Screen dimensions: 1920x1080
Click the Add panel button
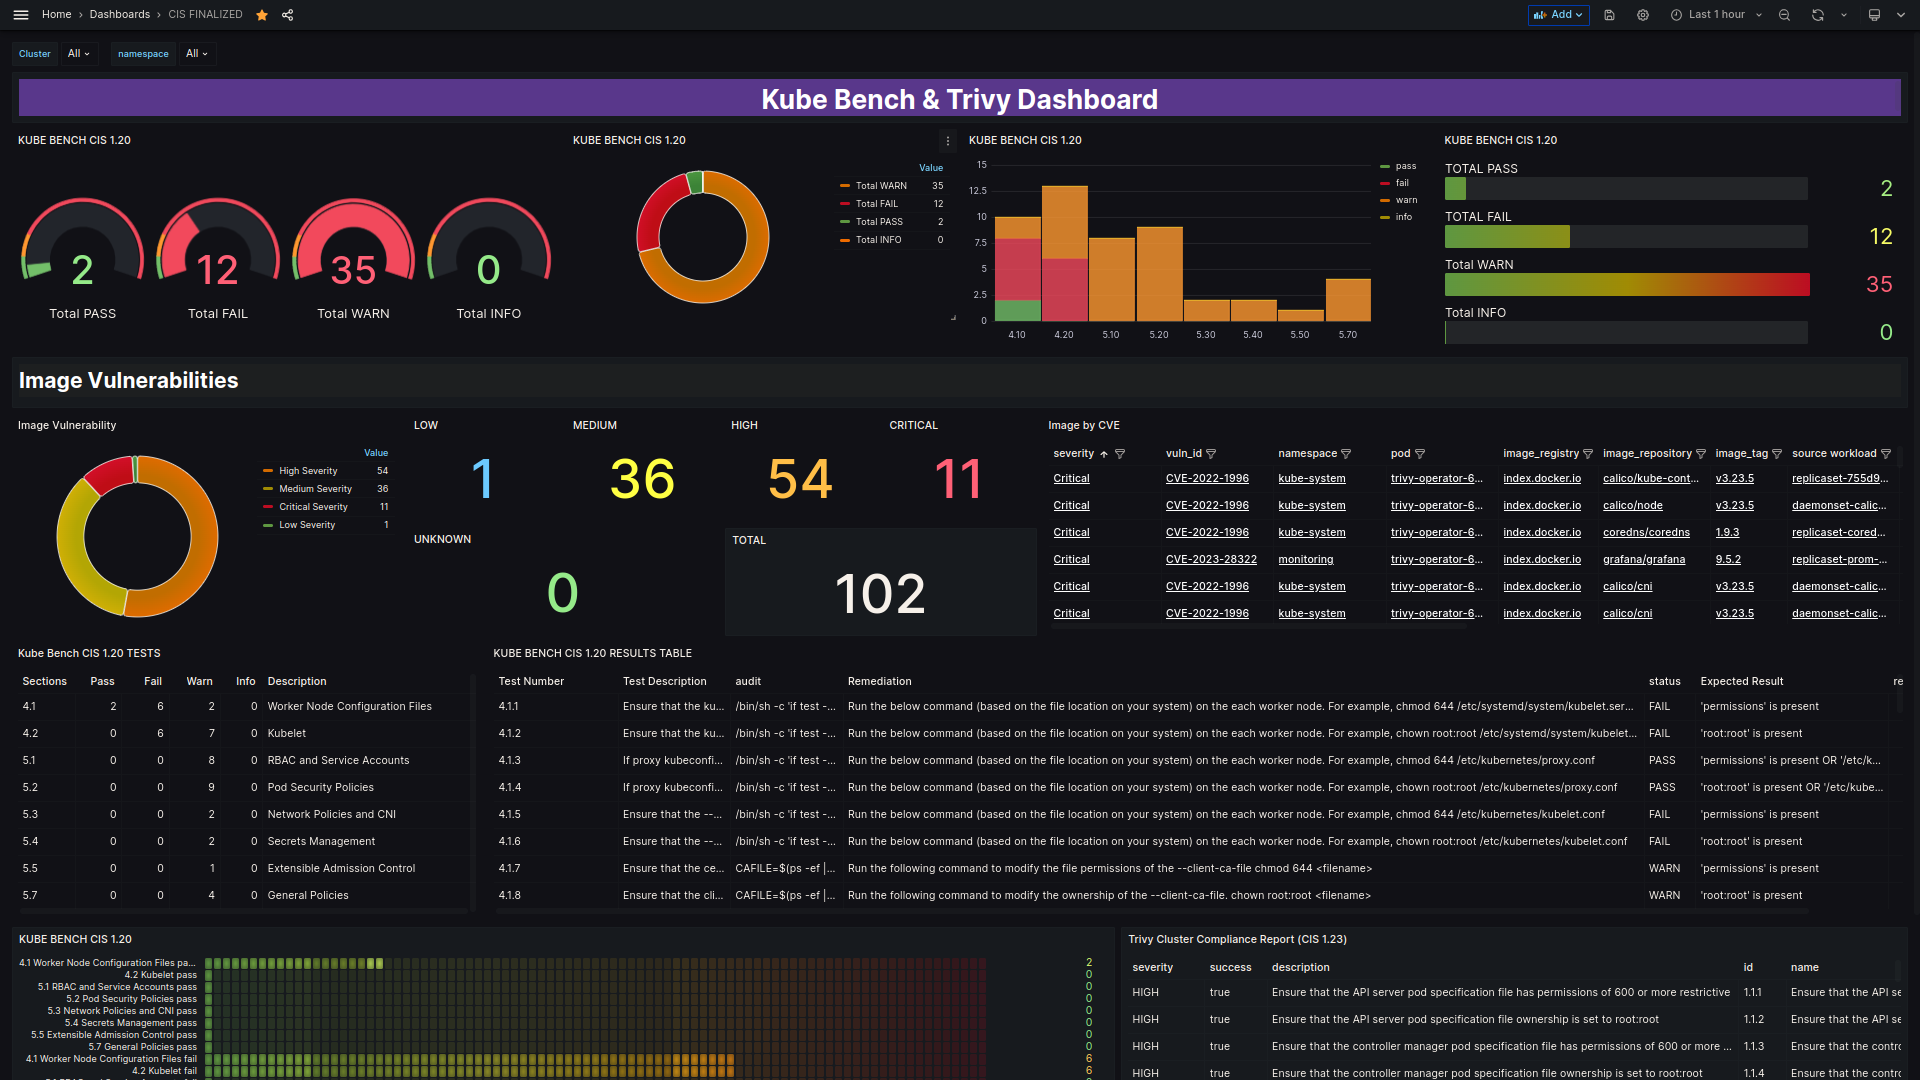click(1557, 14)
